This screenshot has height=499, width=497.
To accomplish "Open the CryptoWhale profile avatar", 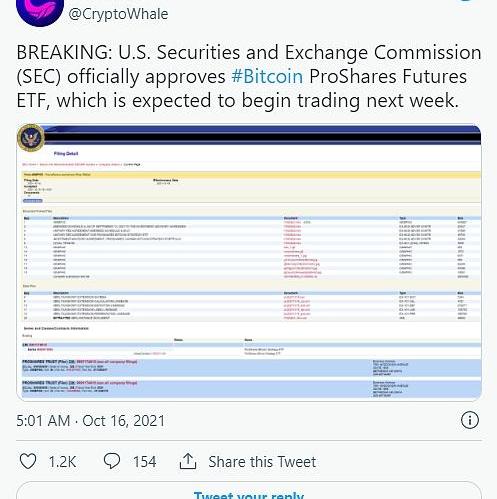I will (x=40, y=10).
